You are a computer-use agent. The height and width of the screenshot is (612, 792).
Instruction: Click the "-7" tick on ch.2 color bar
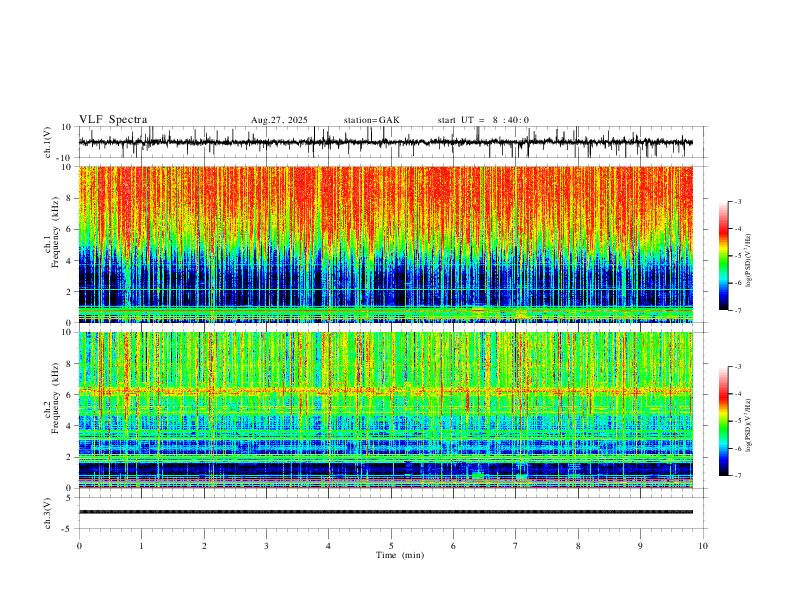pos(737,476)
